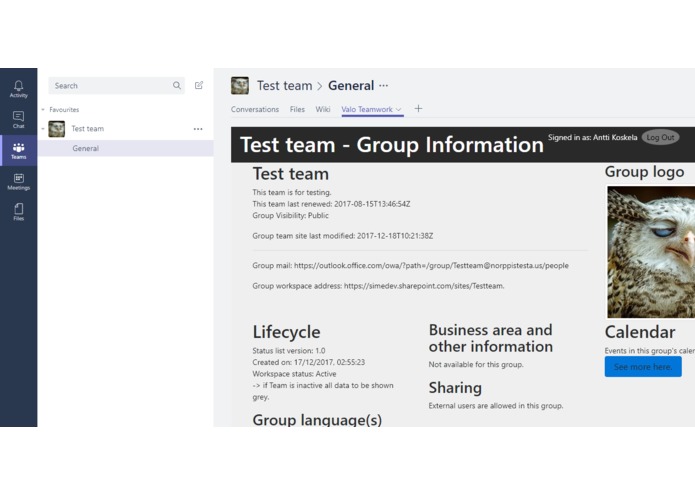695x494 pixels.
Task: Click the new chat compose icon
Action: [x=199, y=85]
